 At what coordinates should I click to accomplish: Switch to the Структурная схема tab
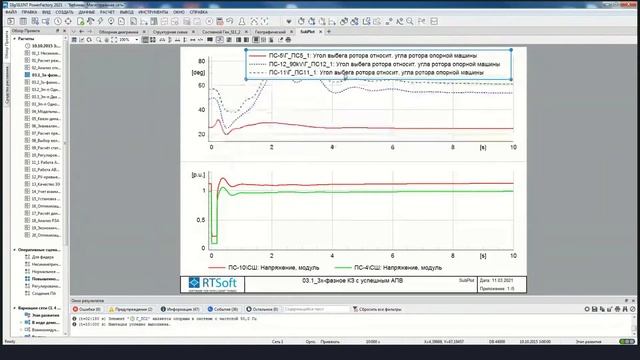[171, 31]
